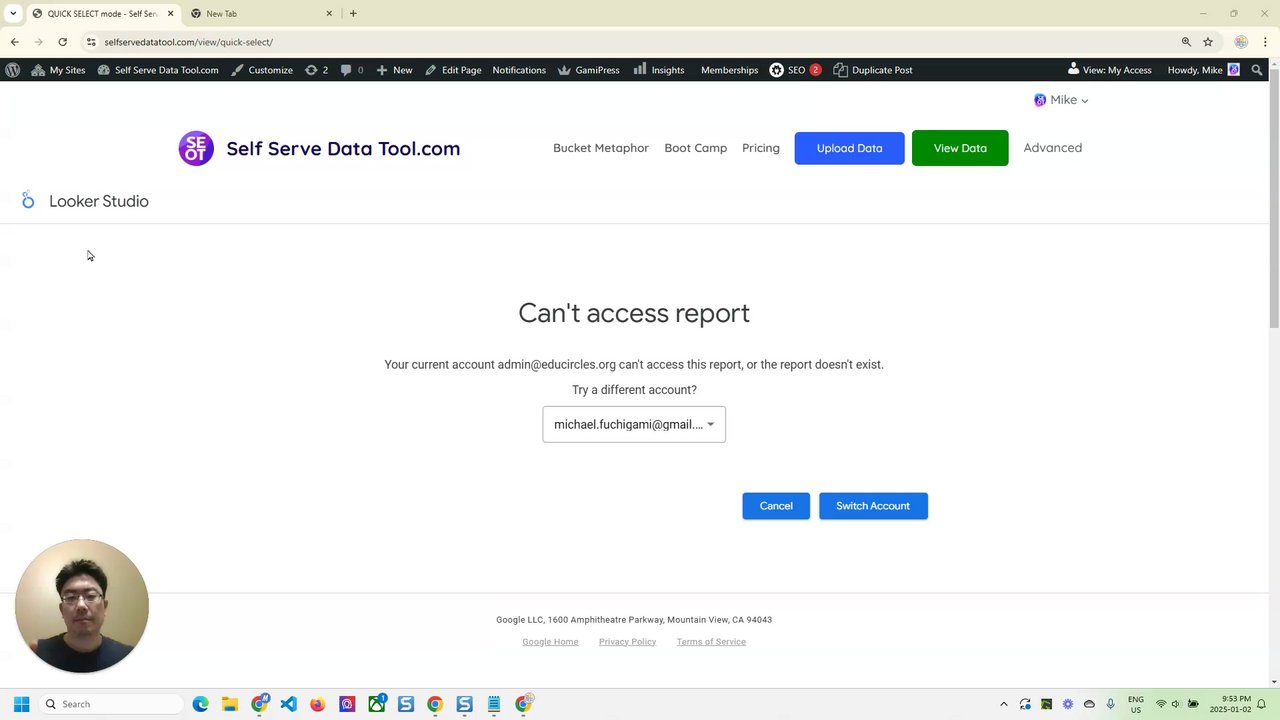The image size is (1280, 720).
Task: Click Edit Page in admin bar
Action: pos(453,70)
